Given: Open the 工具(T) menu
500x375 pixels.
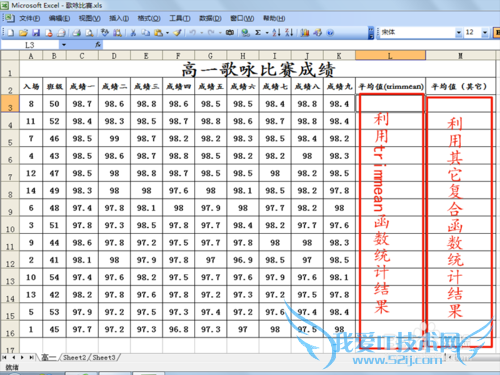Looking at the screenshot, I should click(x=180, y=18).
